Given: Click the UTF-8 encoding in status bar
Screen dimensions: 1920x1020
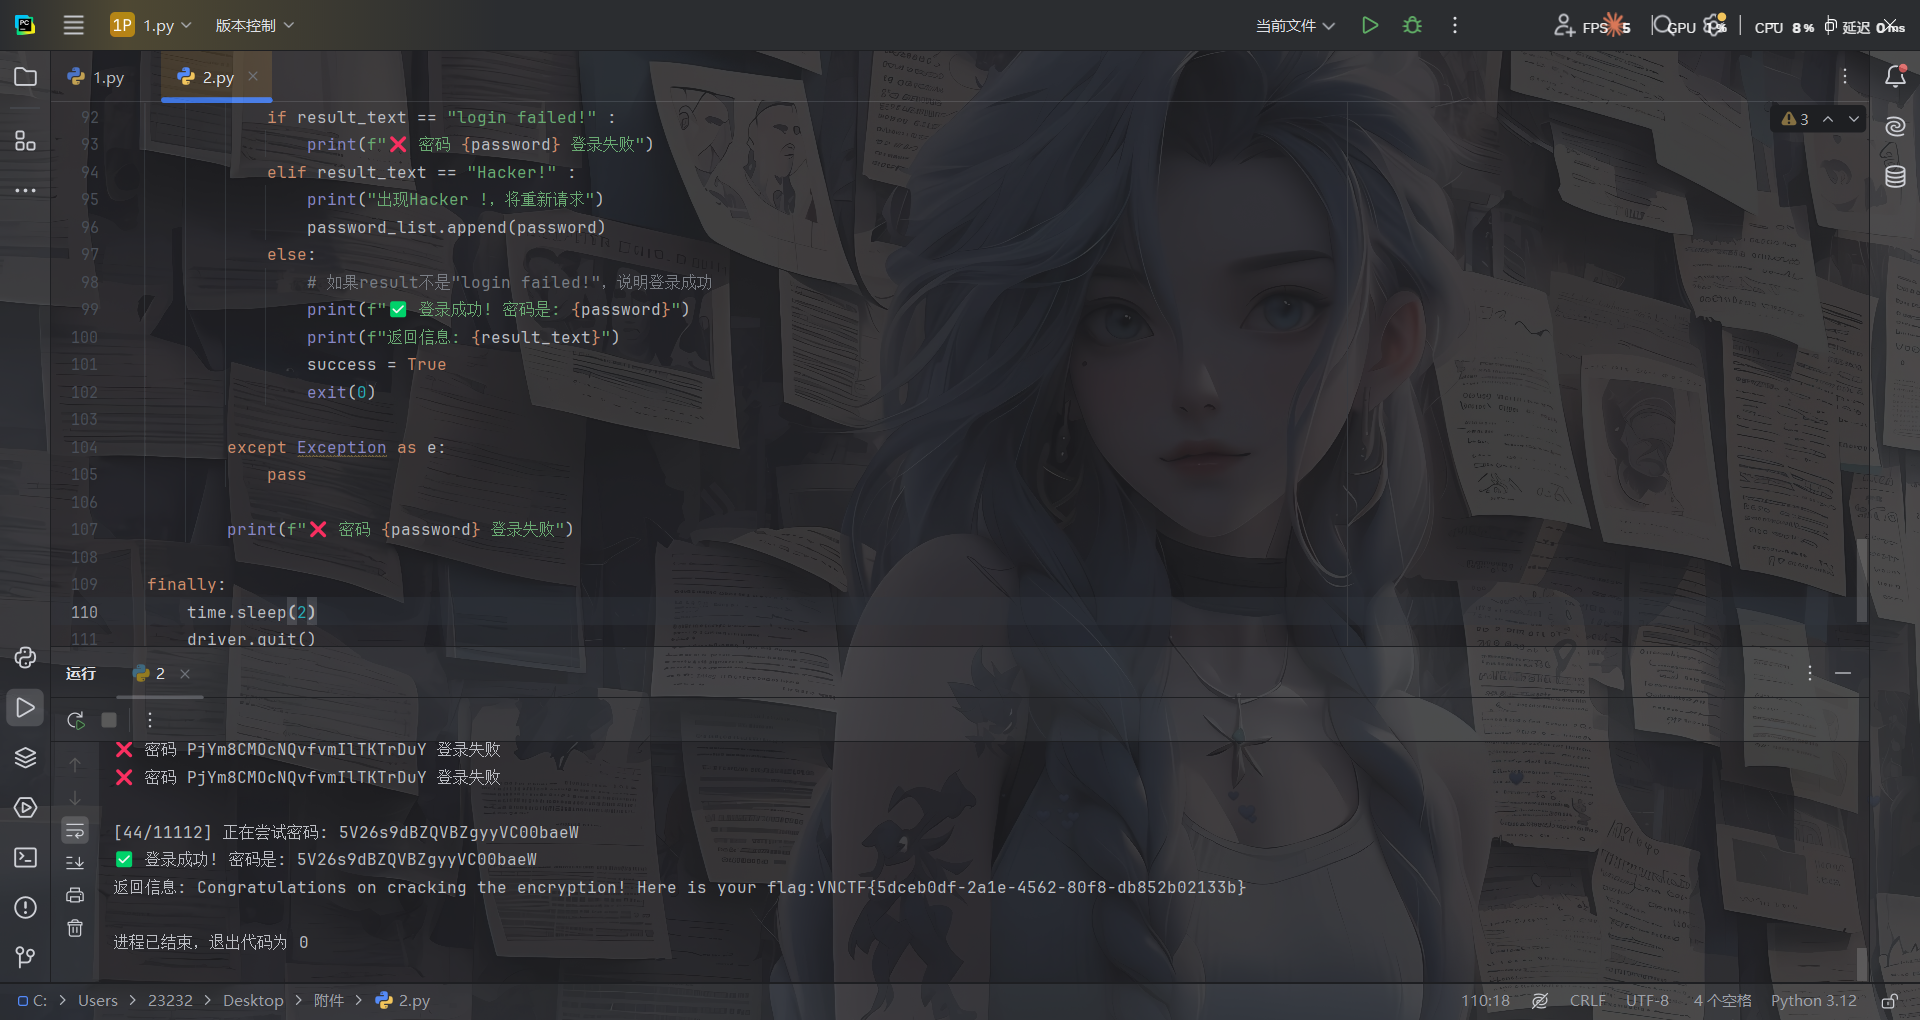Looking at the screenshot, I should tap(1647, 1000).
